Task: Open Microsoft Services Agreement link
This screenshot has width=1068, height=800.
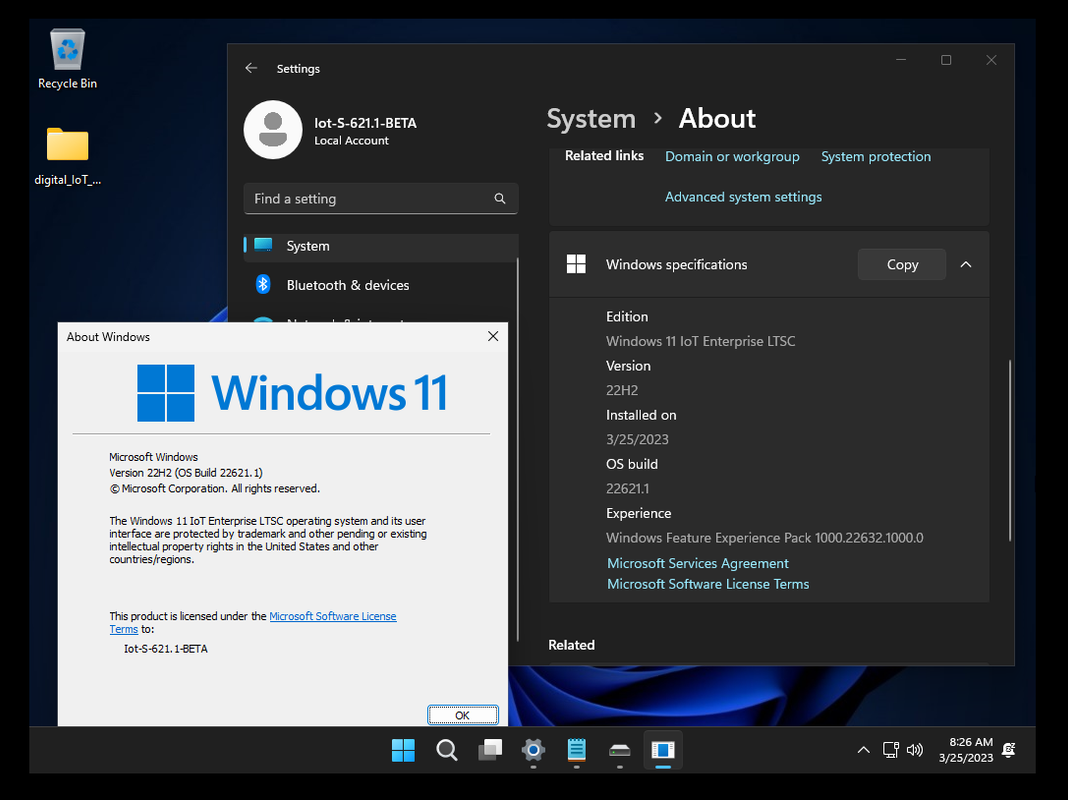Action: (x=697, y=563)
